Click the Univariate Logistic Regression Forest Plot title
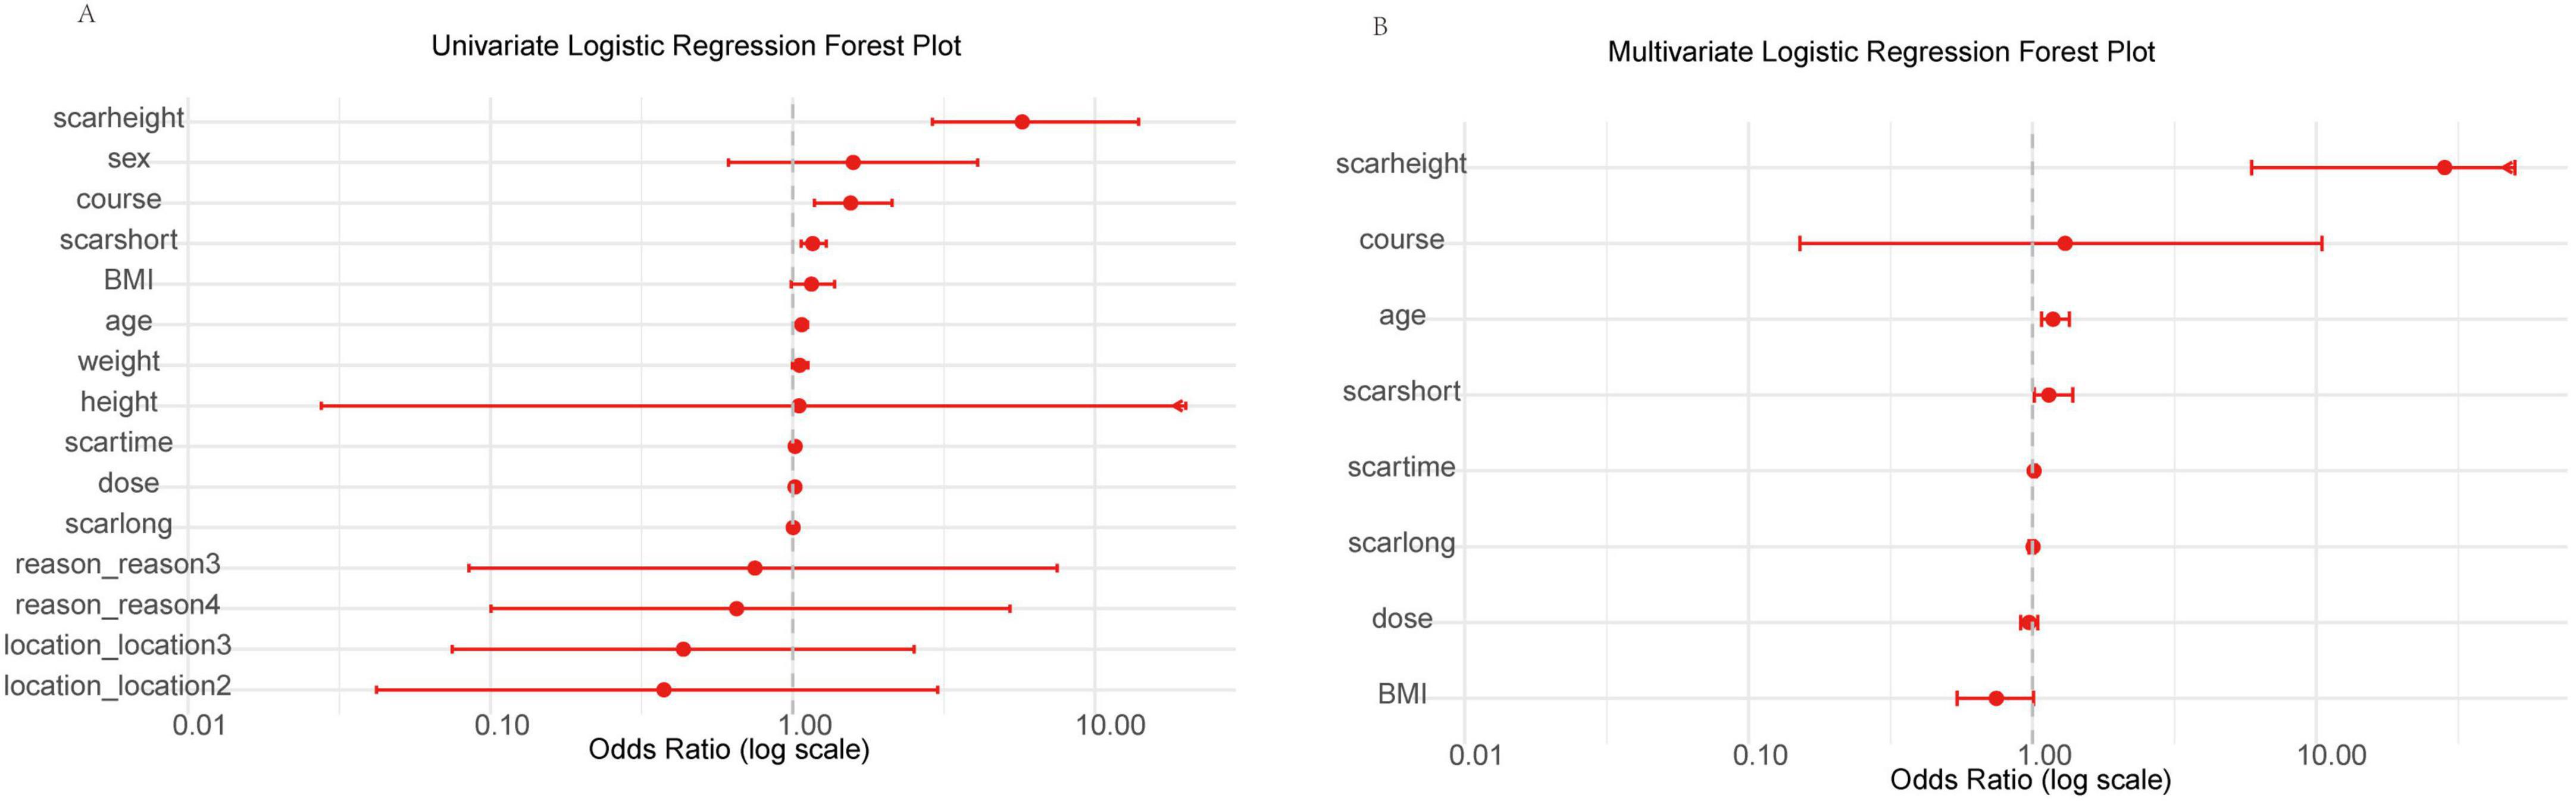The image size is (2576, 804). pos(696,46)
